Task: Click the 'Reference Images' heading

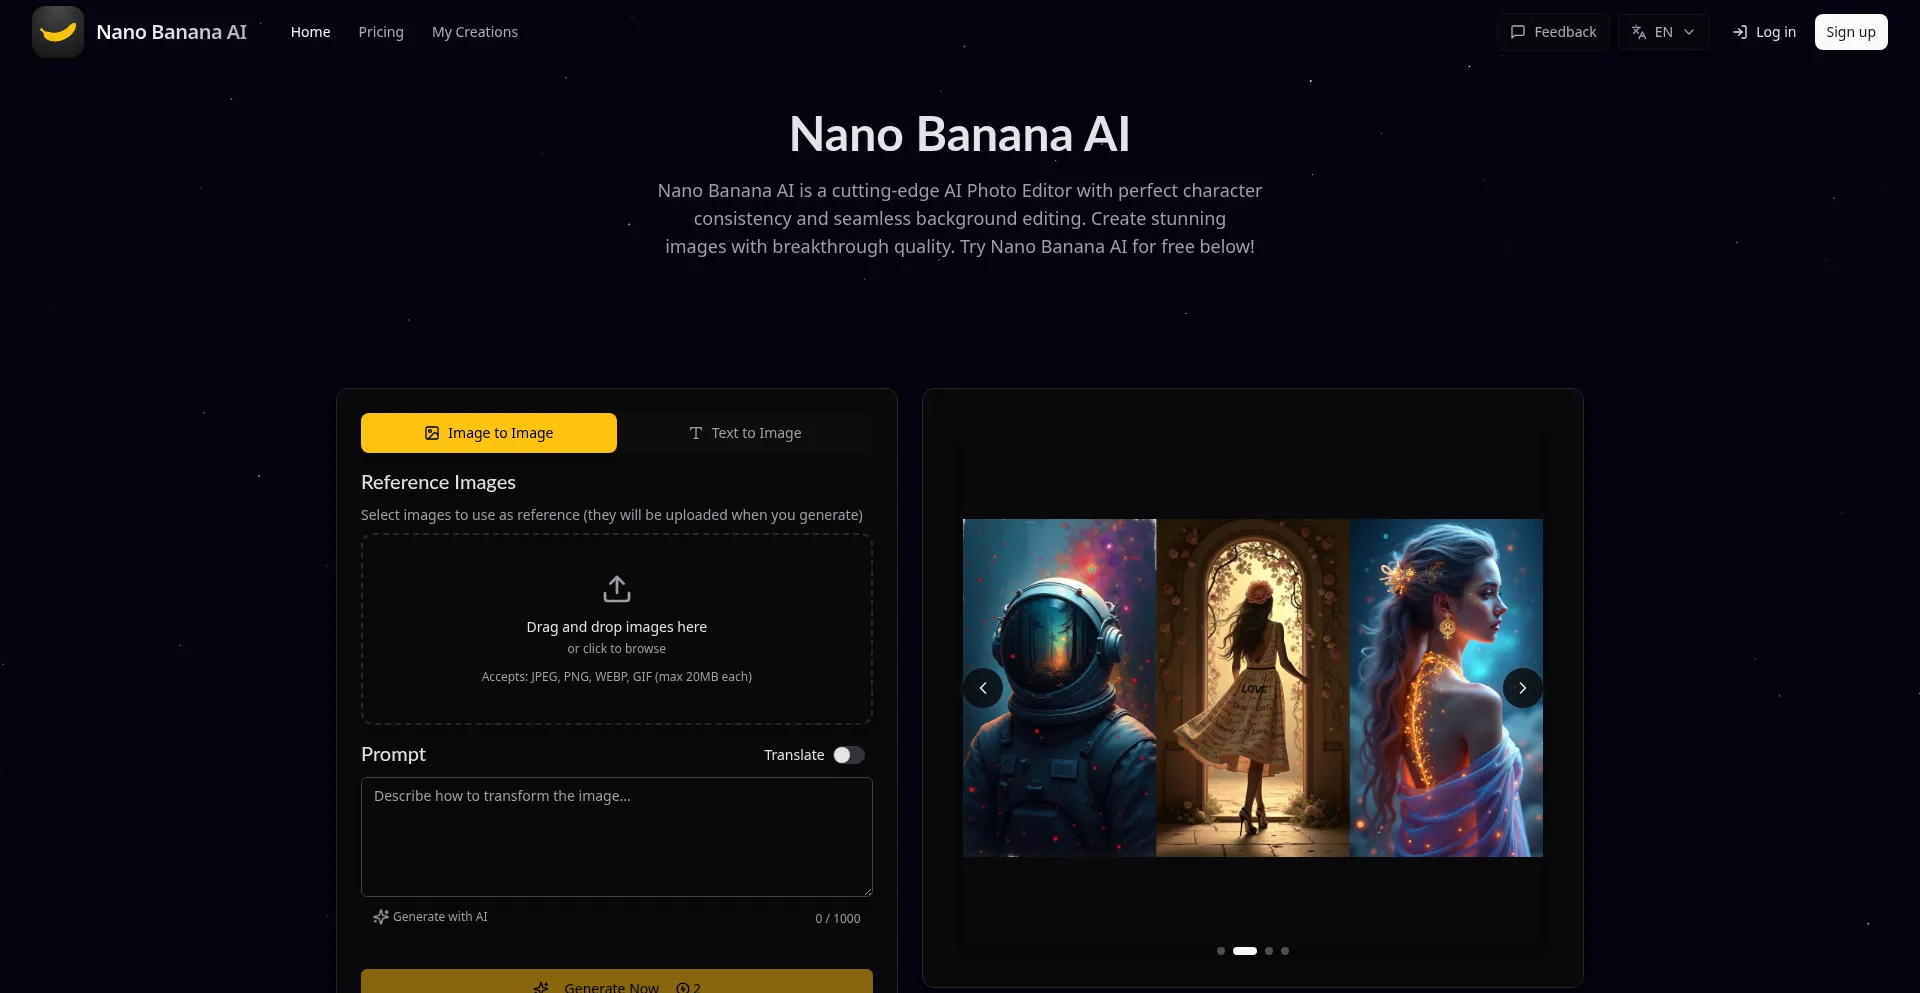Action: [x=438, y=482]
